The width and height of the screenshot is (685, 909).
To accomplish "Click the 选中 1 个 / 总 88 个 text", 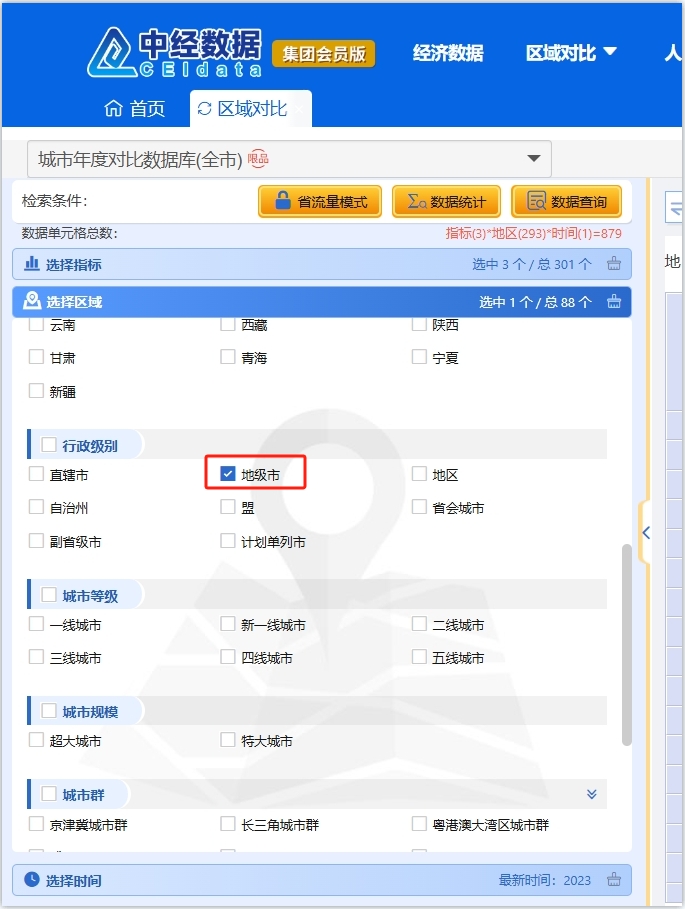I will (535, 302).
